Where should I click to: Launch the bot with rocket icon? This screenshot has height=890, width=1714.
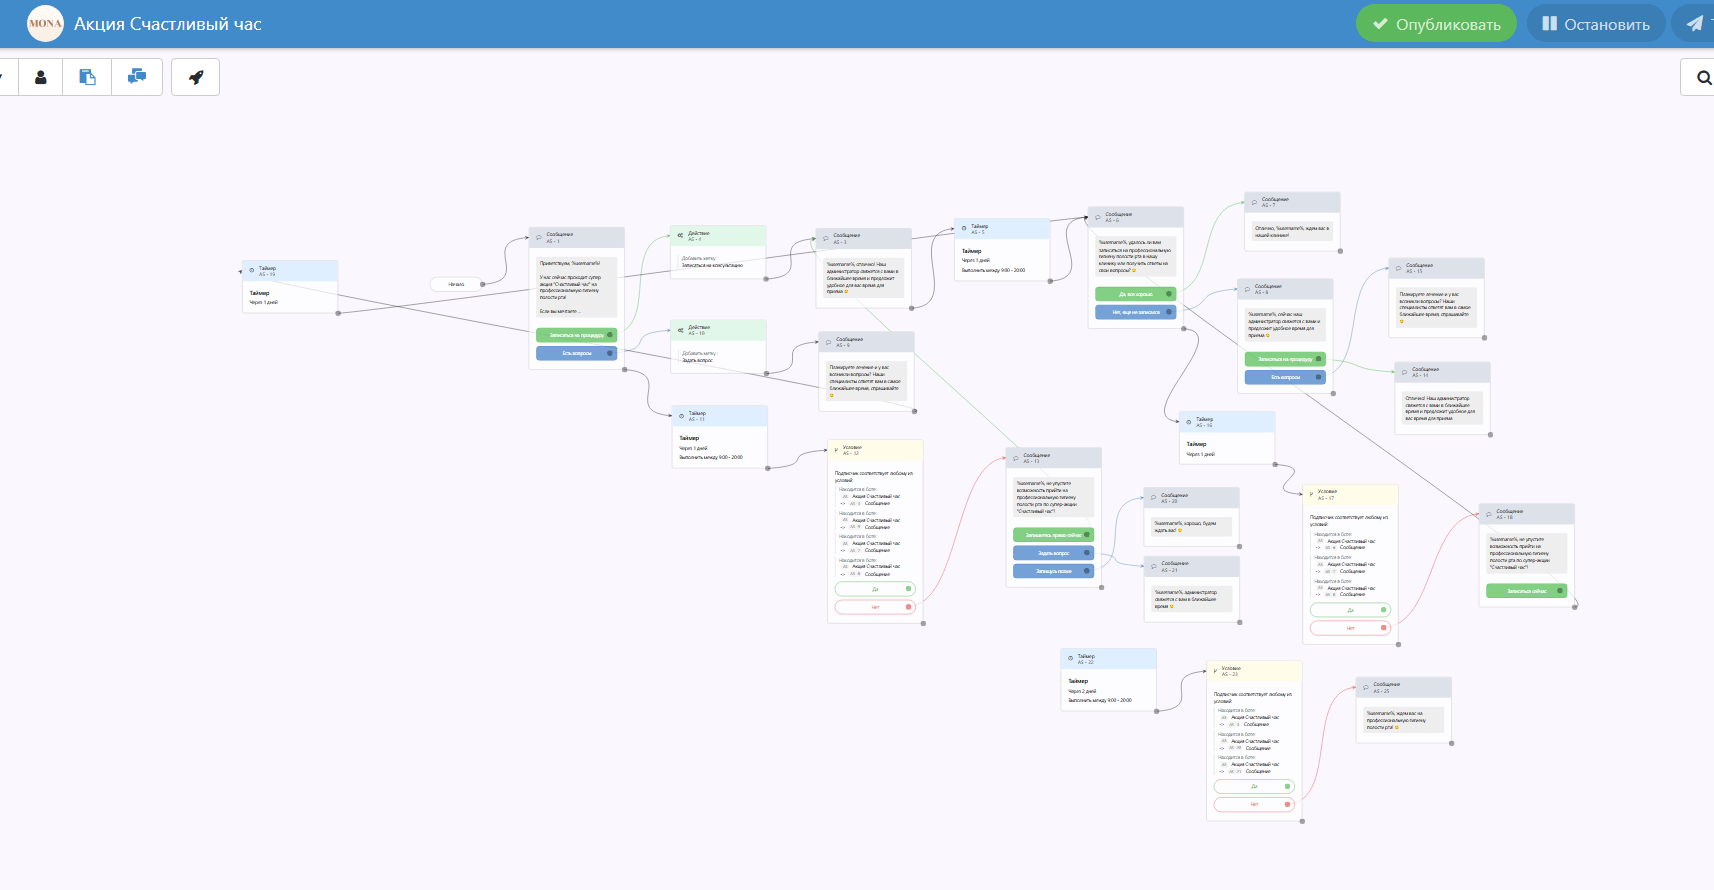(x=196, y=77)
